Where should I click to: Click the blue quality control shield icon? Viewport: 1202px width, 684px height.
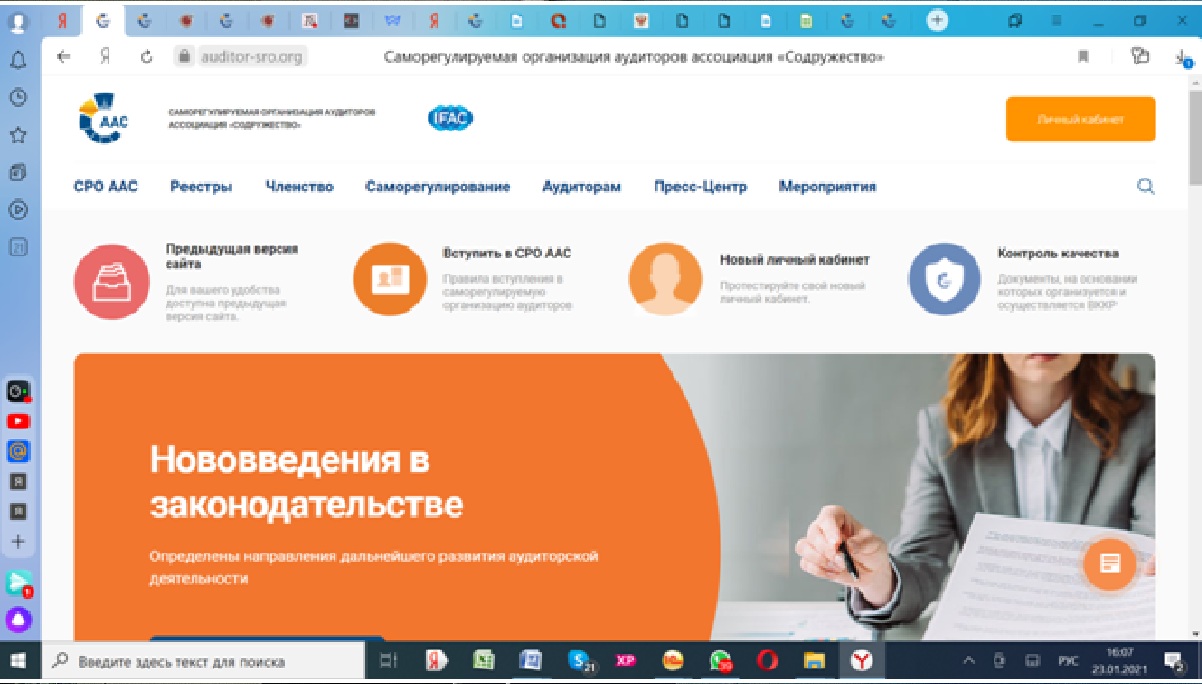click(944, 279)
